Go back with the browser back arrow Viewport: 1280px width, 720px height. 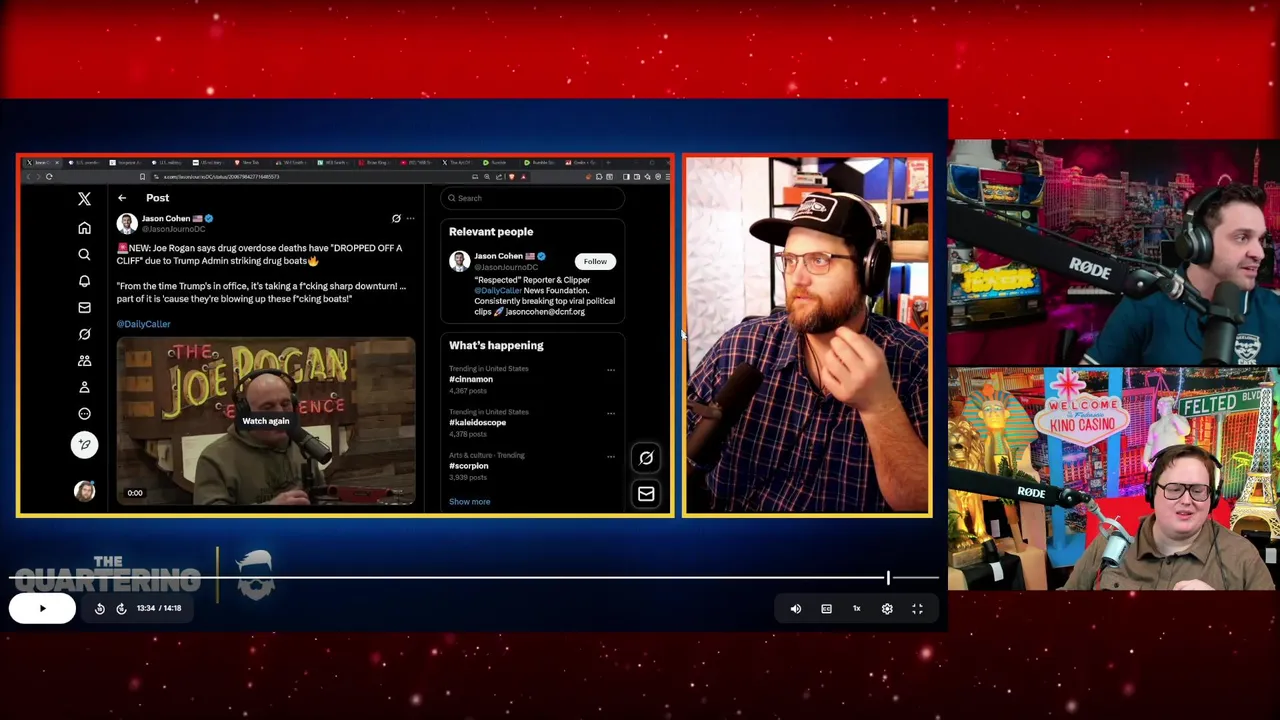click(27, 177)
